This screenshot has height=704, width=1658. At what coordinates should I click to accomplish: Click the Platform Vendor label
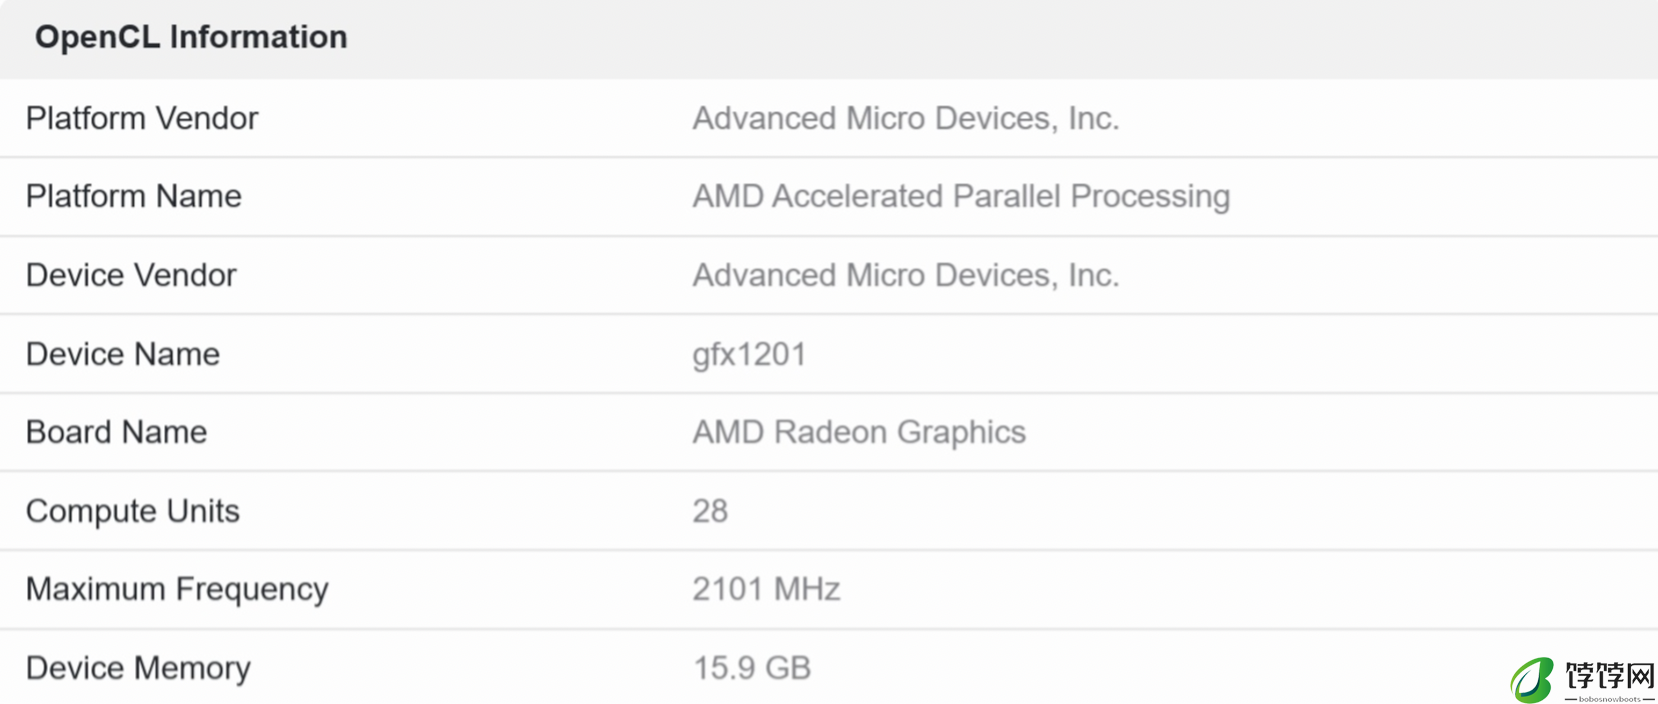(x=142, y=118)
